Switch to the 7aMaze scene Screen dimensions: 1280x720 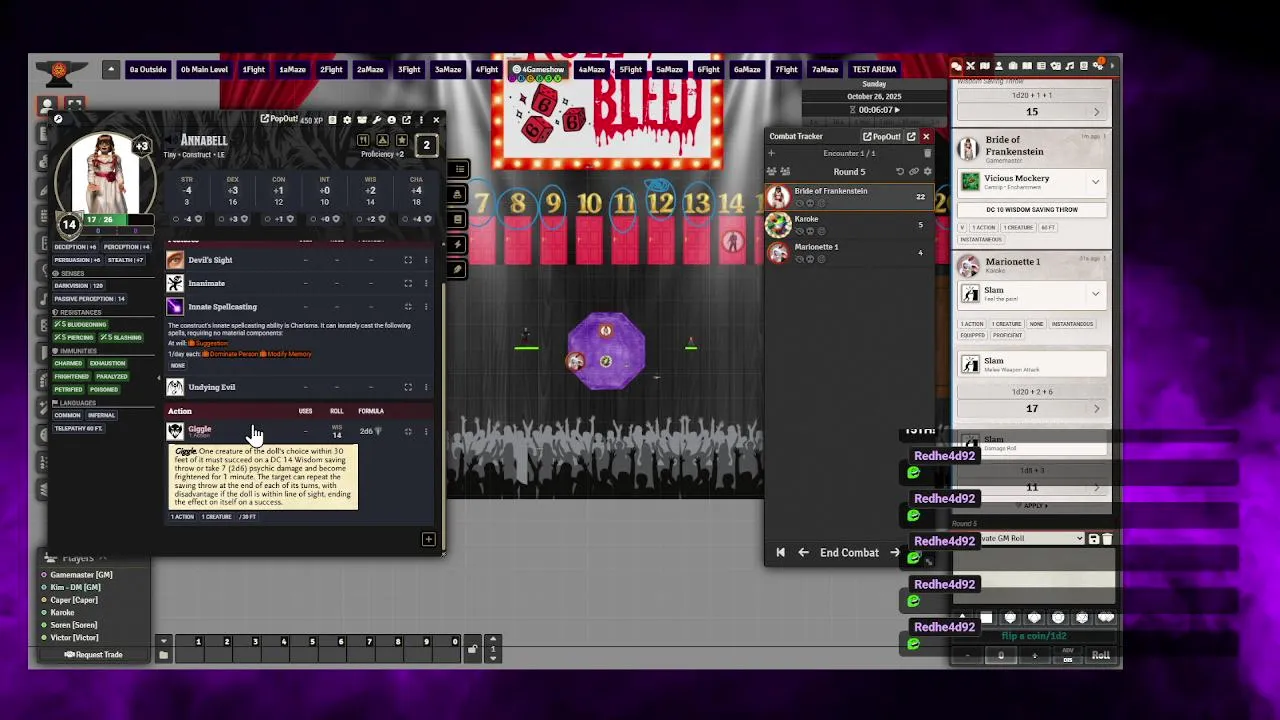[825, 70]
